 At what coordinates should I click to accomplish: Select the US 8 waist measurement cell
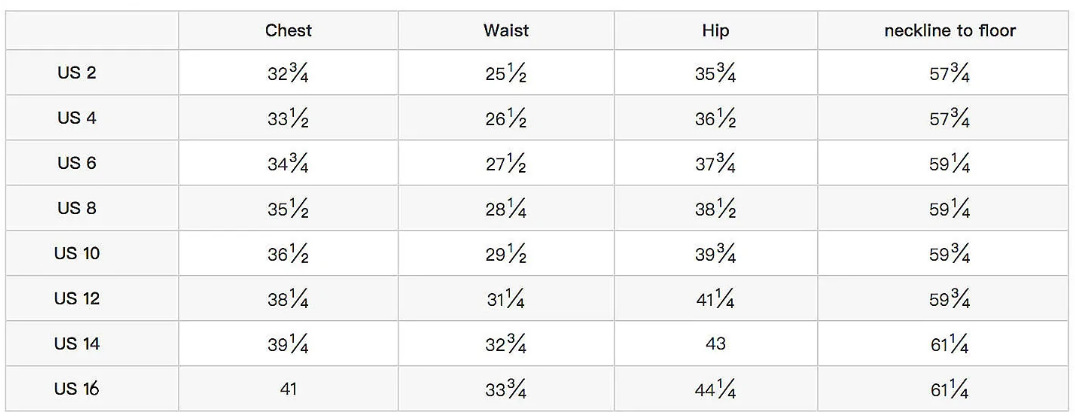506,208
